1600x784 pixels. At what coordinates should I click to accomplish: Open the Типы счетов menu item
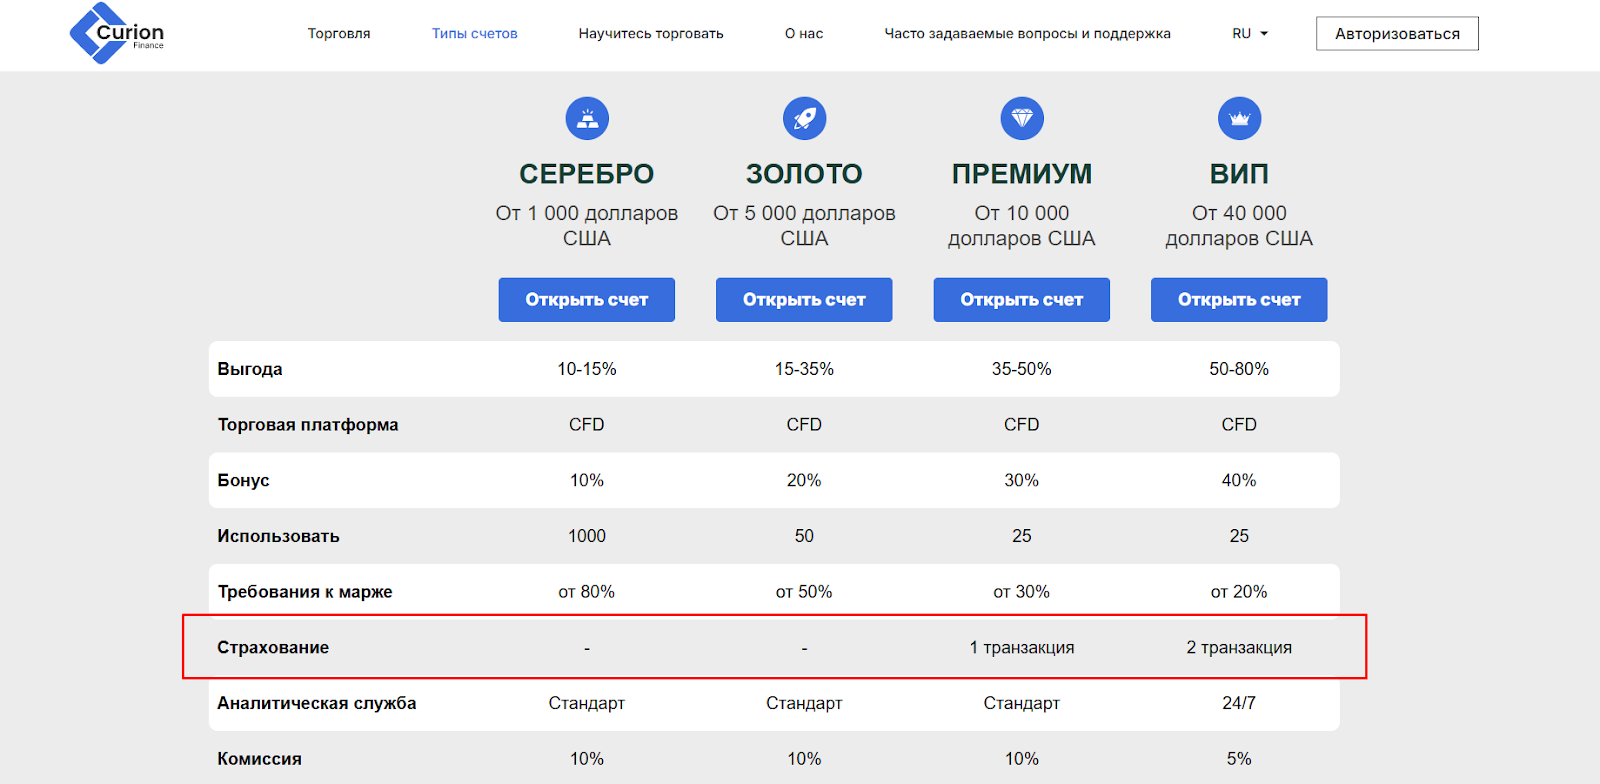475,33
